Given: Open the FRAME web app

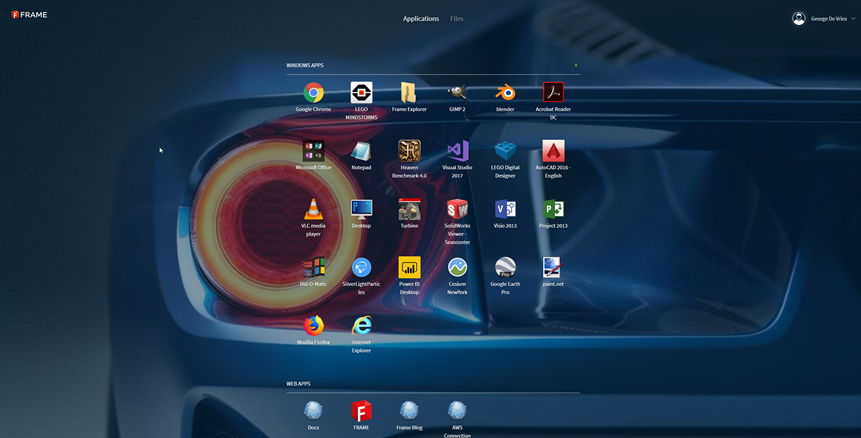Looking at the screenshot, I should [361, 411].
